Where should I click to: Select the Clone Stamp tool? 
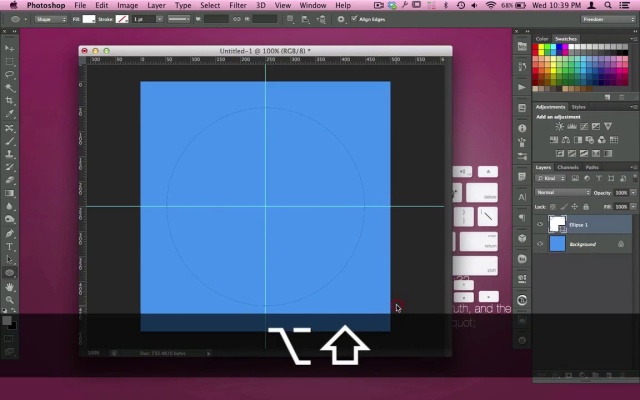(x=9, y=154)
